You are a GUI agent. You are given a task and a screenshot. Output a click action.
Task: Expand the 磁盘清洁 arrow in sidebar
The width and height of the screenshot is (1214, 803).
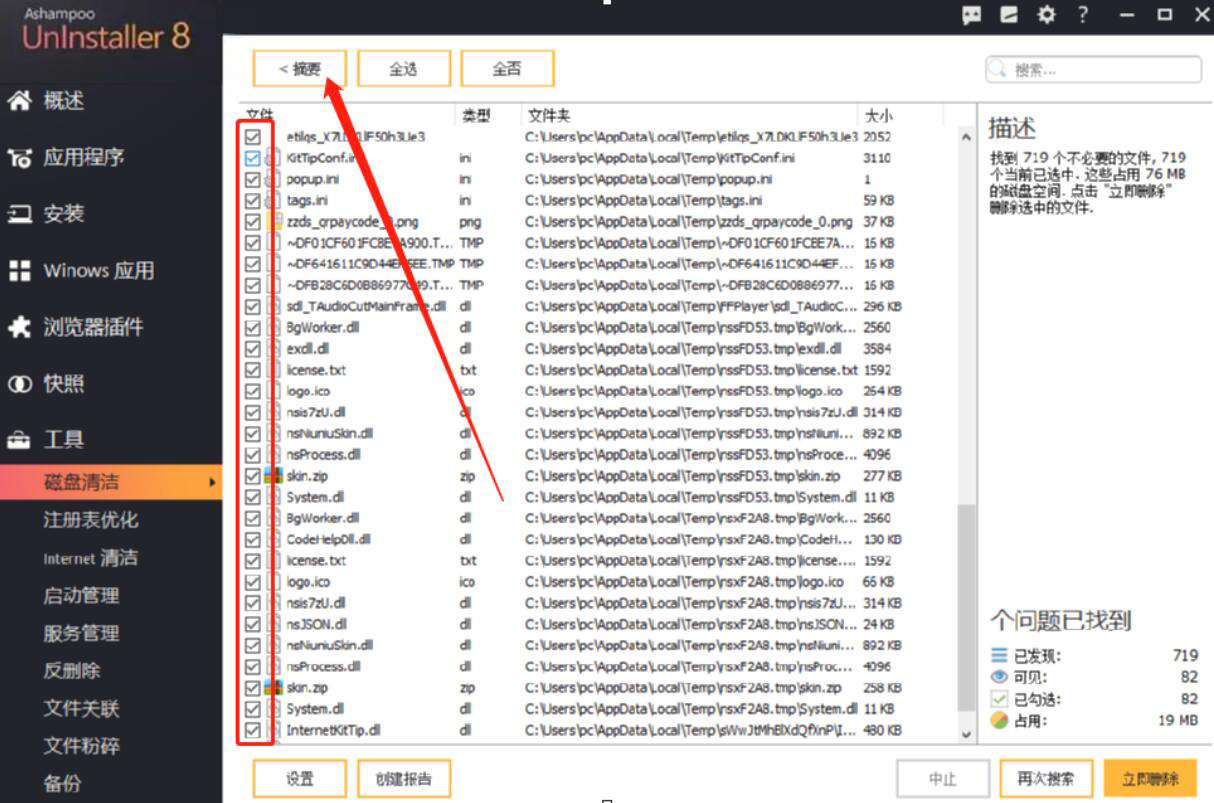pos(212,483)
